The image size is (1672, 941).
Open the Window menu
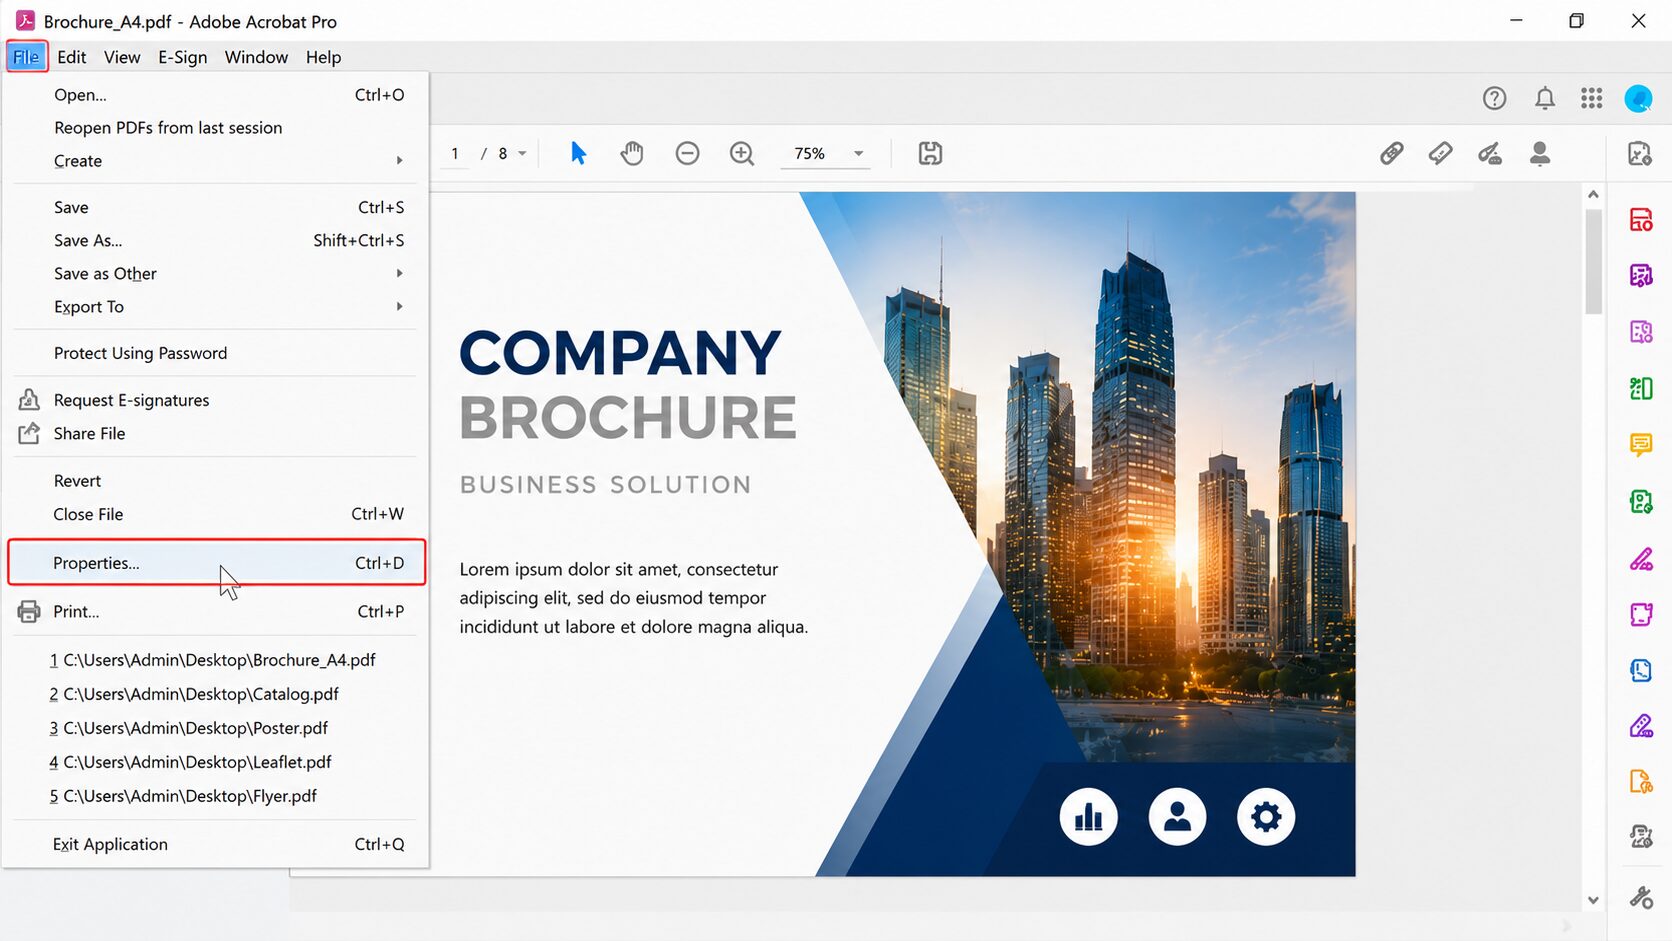(256, 57)
